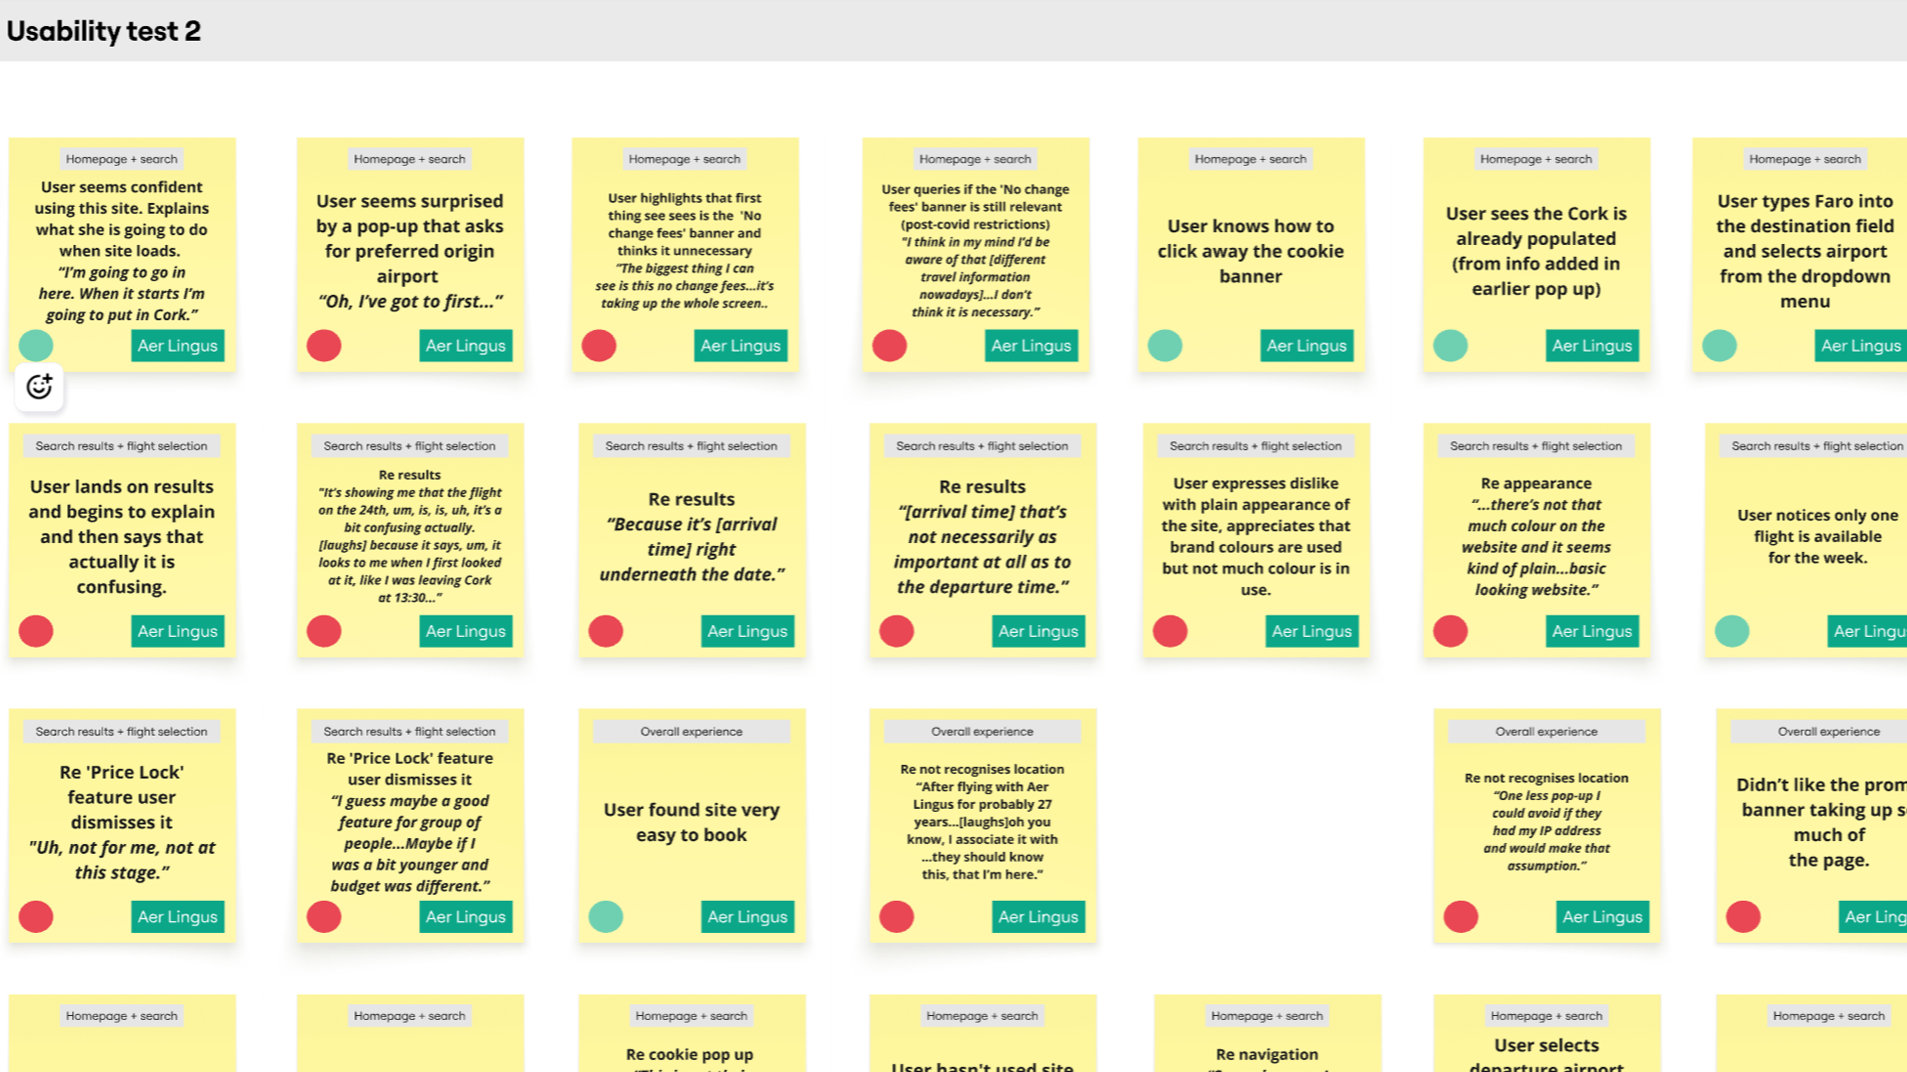Viewport: 1907px width, 1072px height.
Task: Click 'Search results + flight selection' label on Re results note
Action: 690,446
